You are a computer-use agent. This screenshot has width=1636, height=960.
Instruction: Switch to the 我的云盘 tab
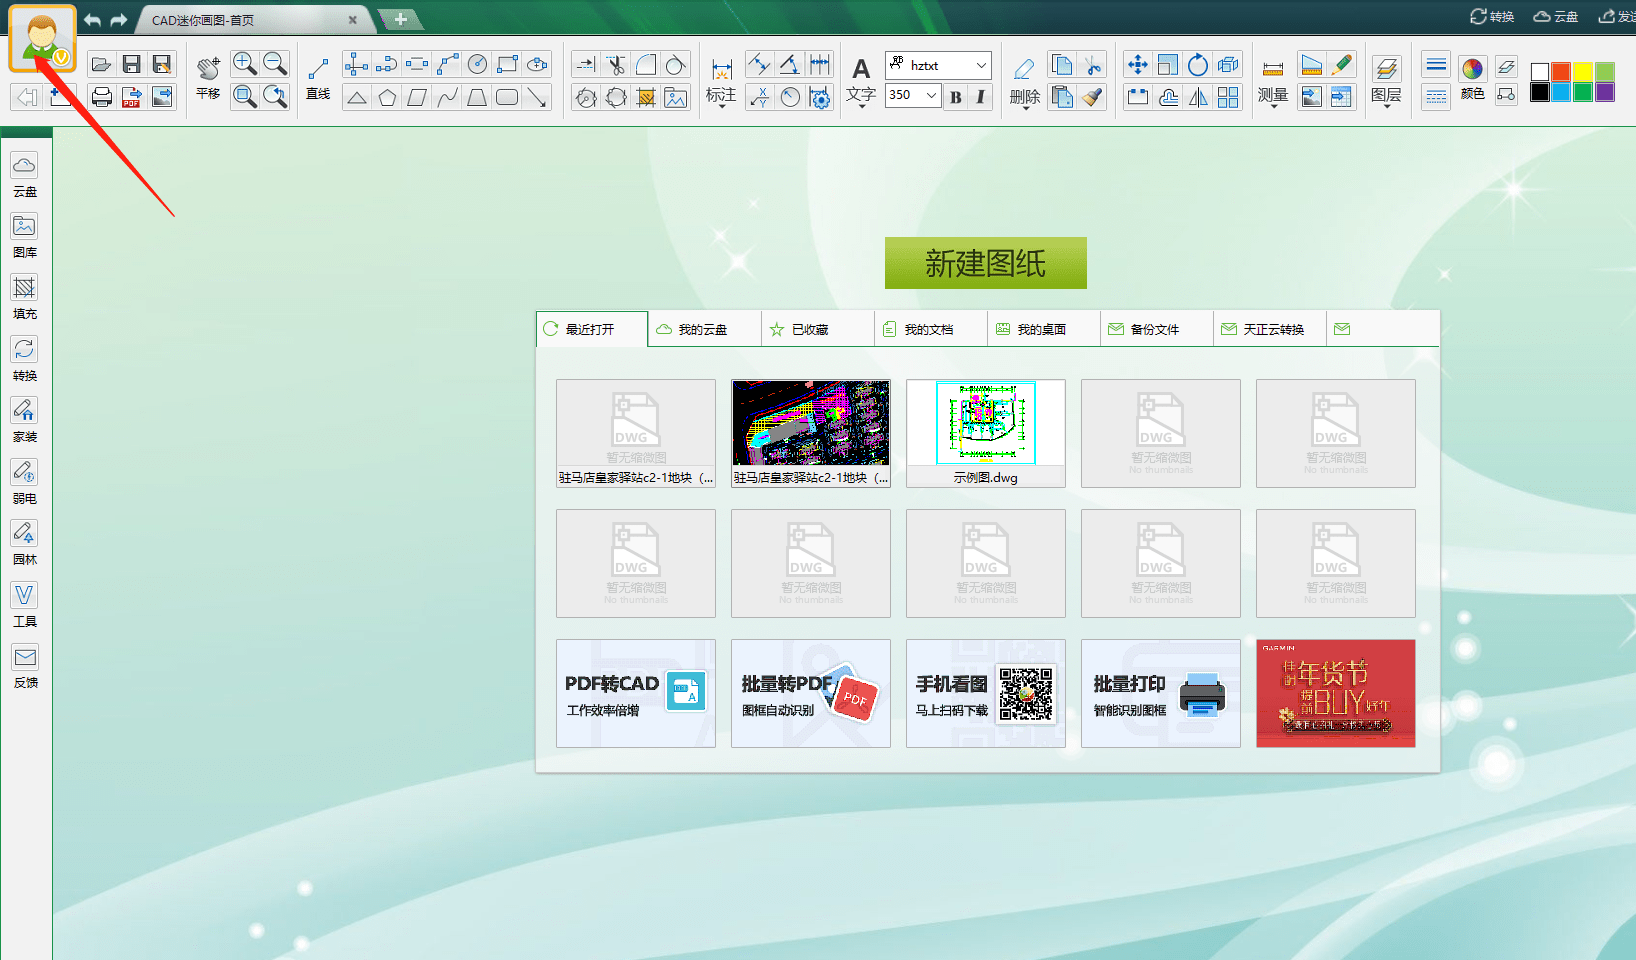click(x=704, y=329)
